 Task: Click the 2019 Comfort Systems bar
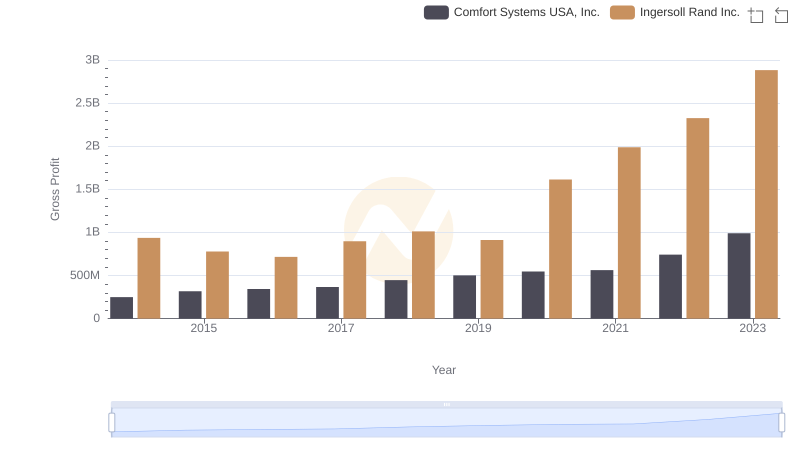click(465, 297)
